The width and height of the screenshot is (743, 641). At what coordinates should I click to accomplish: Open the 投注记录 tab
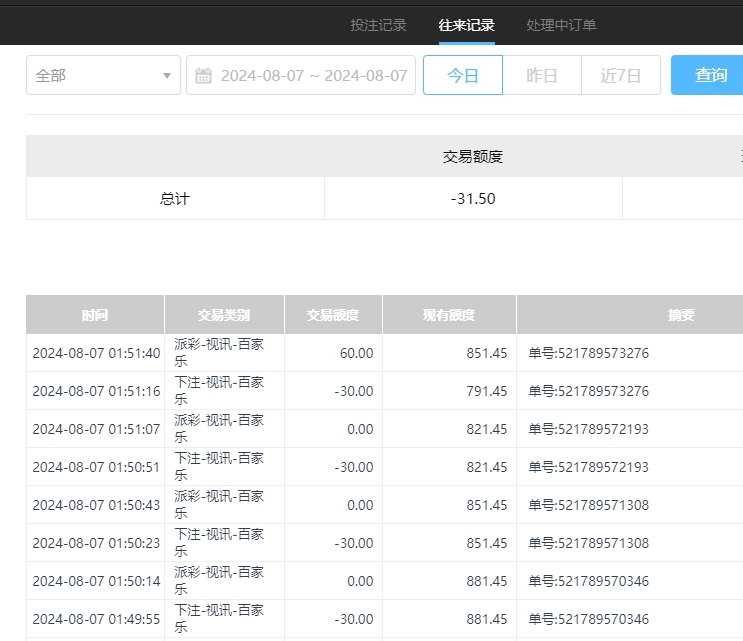pyautogui.click(x=378, y=25)
